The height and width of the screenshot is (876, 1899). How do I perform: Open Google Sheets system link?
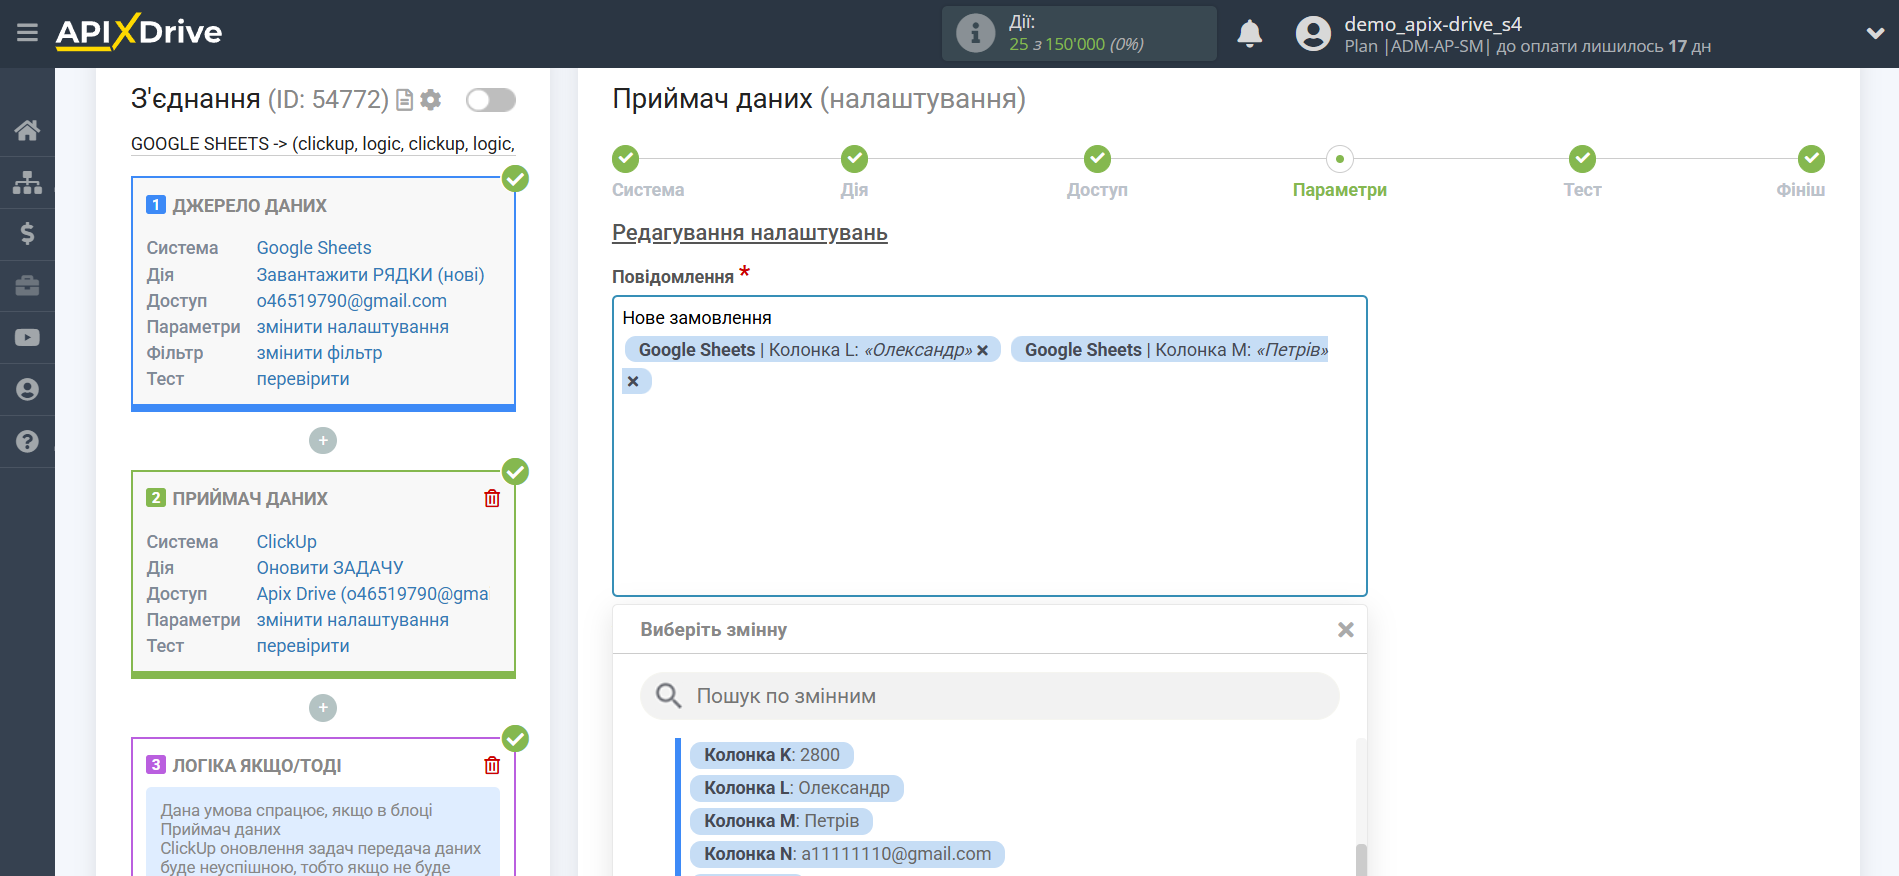(314, 248)
